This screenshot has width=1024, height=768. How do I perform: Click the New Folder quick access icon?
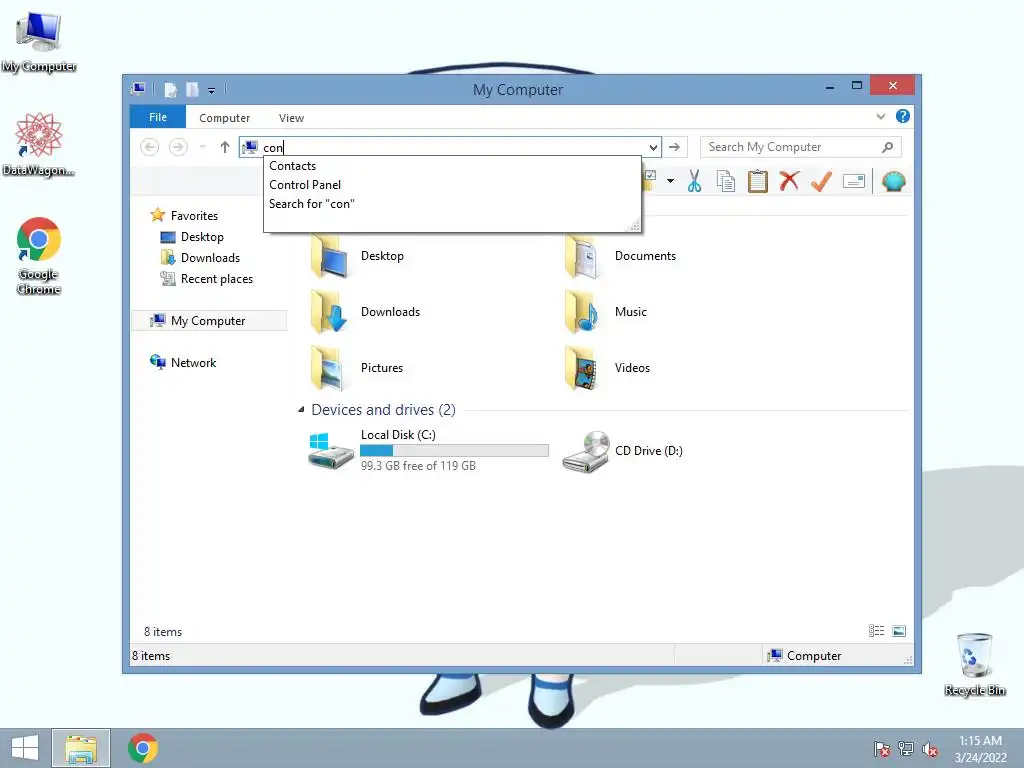click(x=192, y=89)
